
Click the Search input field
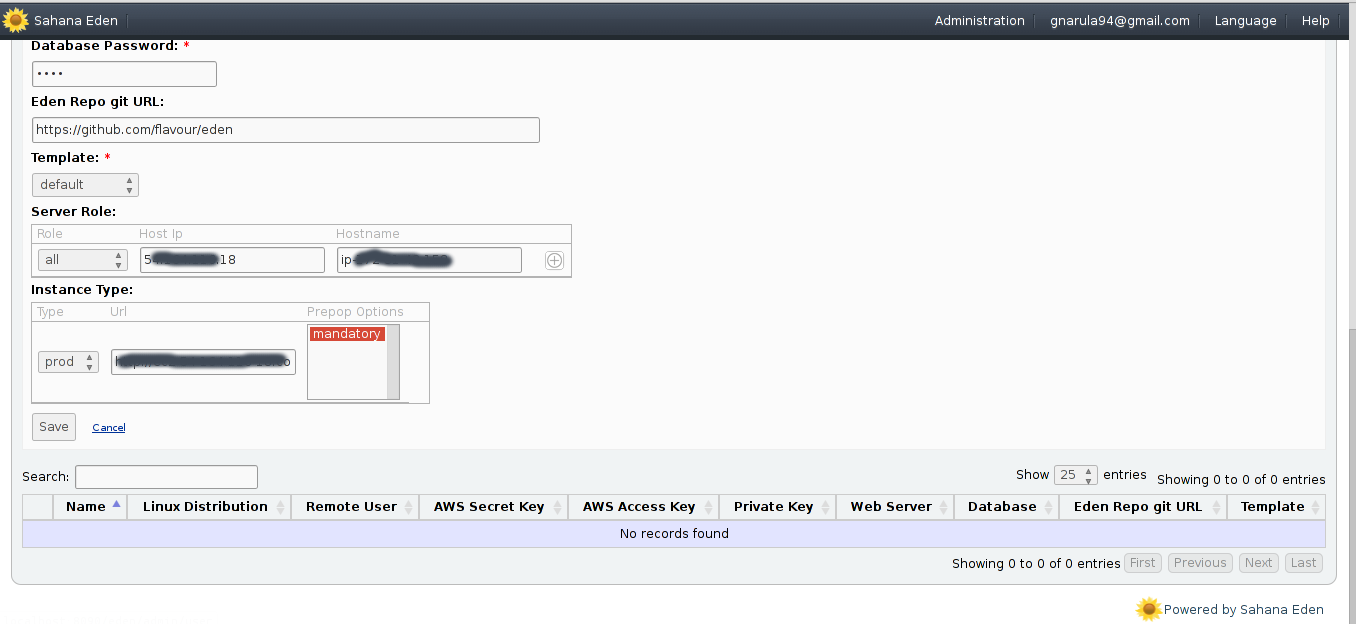[166, 477]
